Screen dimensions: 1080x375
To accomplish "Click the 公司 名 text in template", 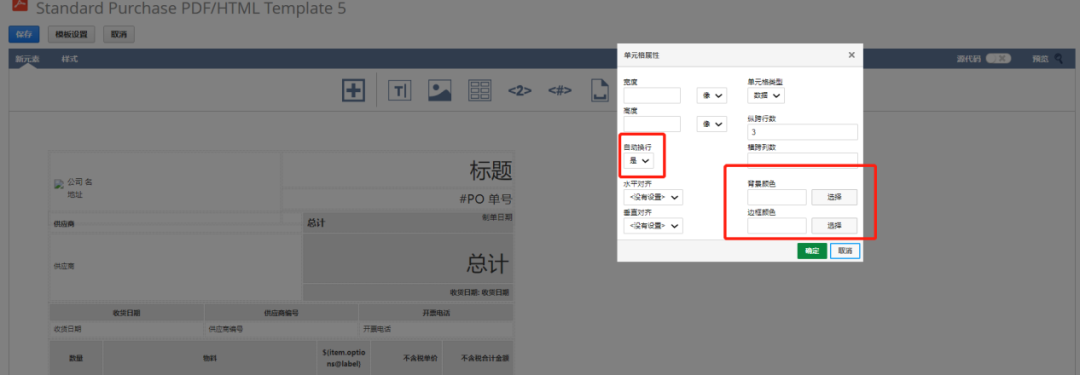I will [x=79, y=183].
